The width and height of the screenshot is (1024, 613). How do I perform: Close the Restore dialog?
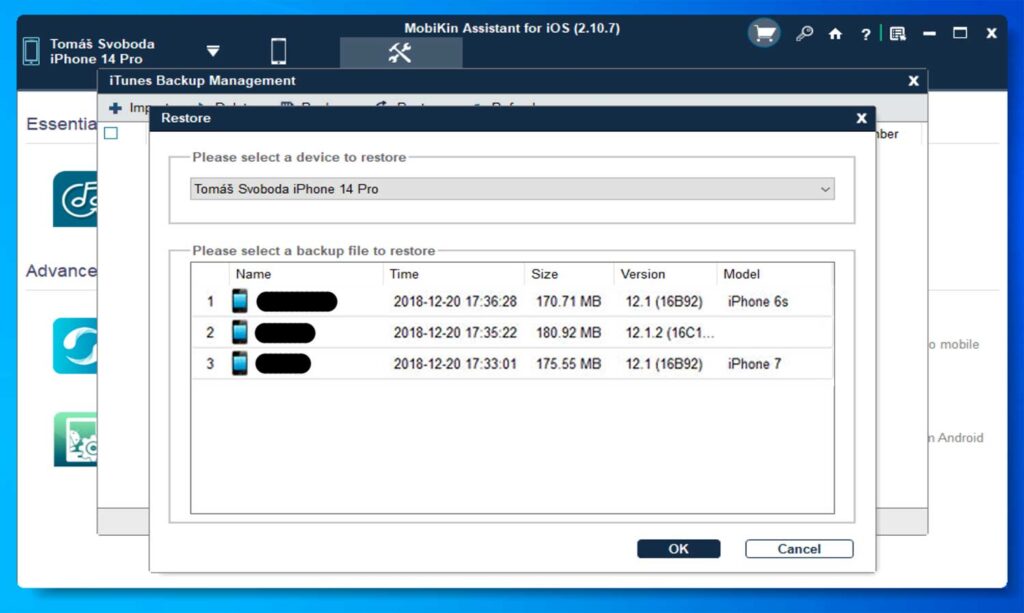pyautogui.click(x=861, y=118)
